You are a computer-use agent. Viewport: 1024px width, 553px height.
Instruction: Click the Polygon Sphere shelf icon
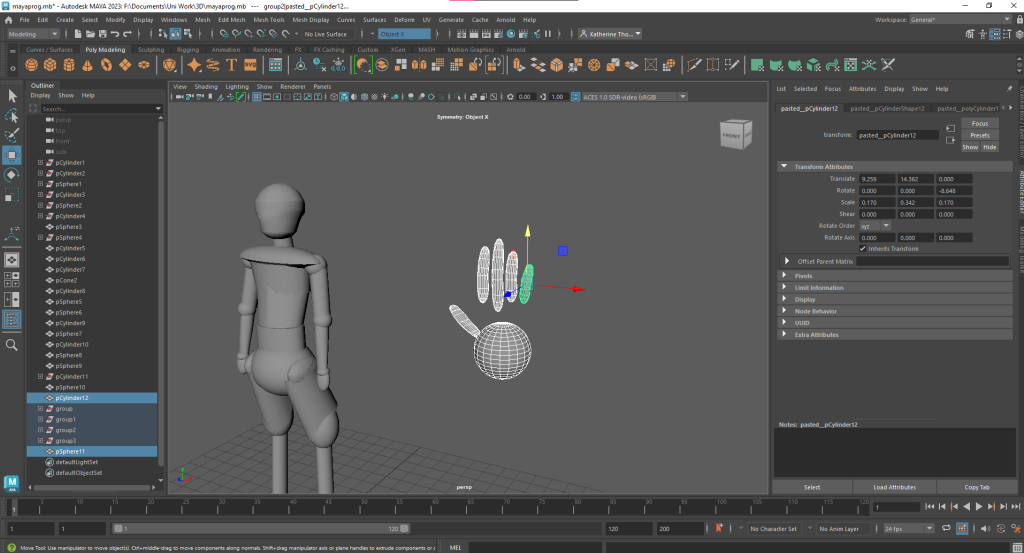click(x=32, y=65)
